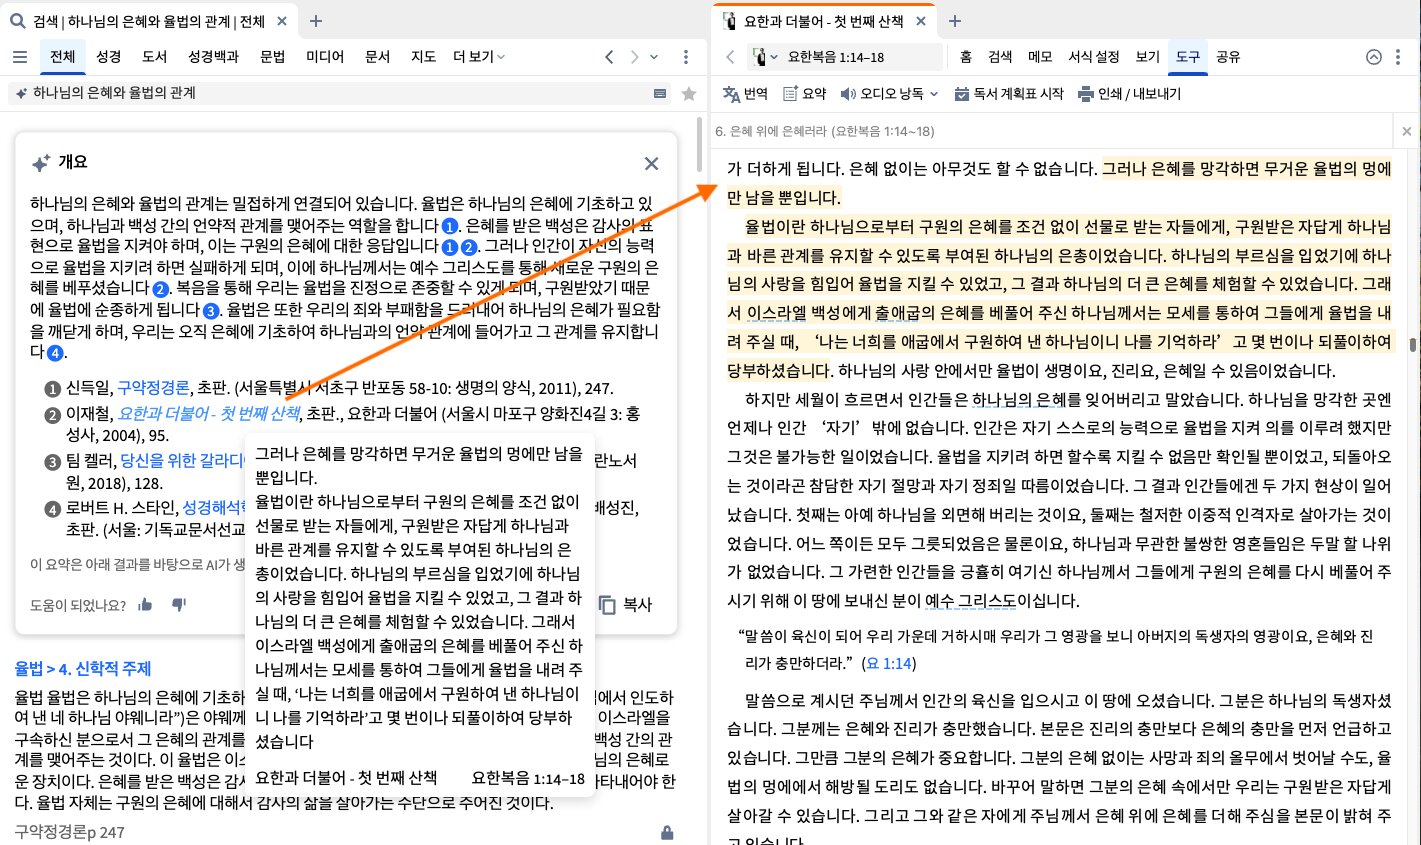Open the 구약정경론 citation link
Image resolution: width=1421 pixels, height=845 pixels.
(153, 388)
